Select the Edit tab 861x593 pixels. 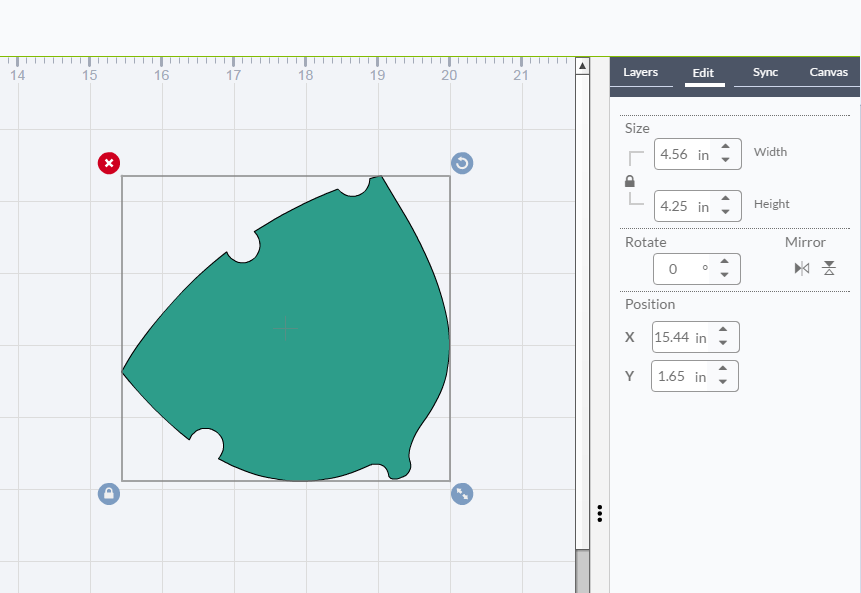[703, 73]
